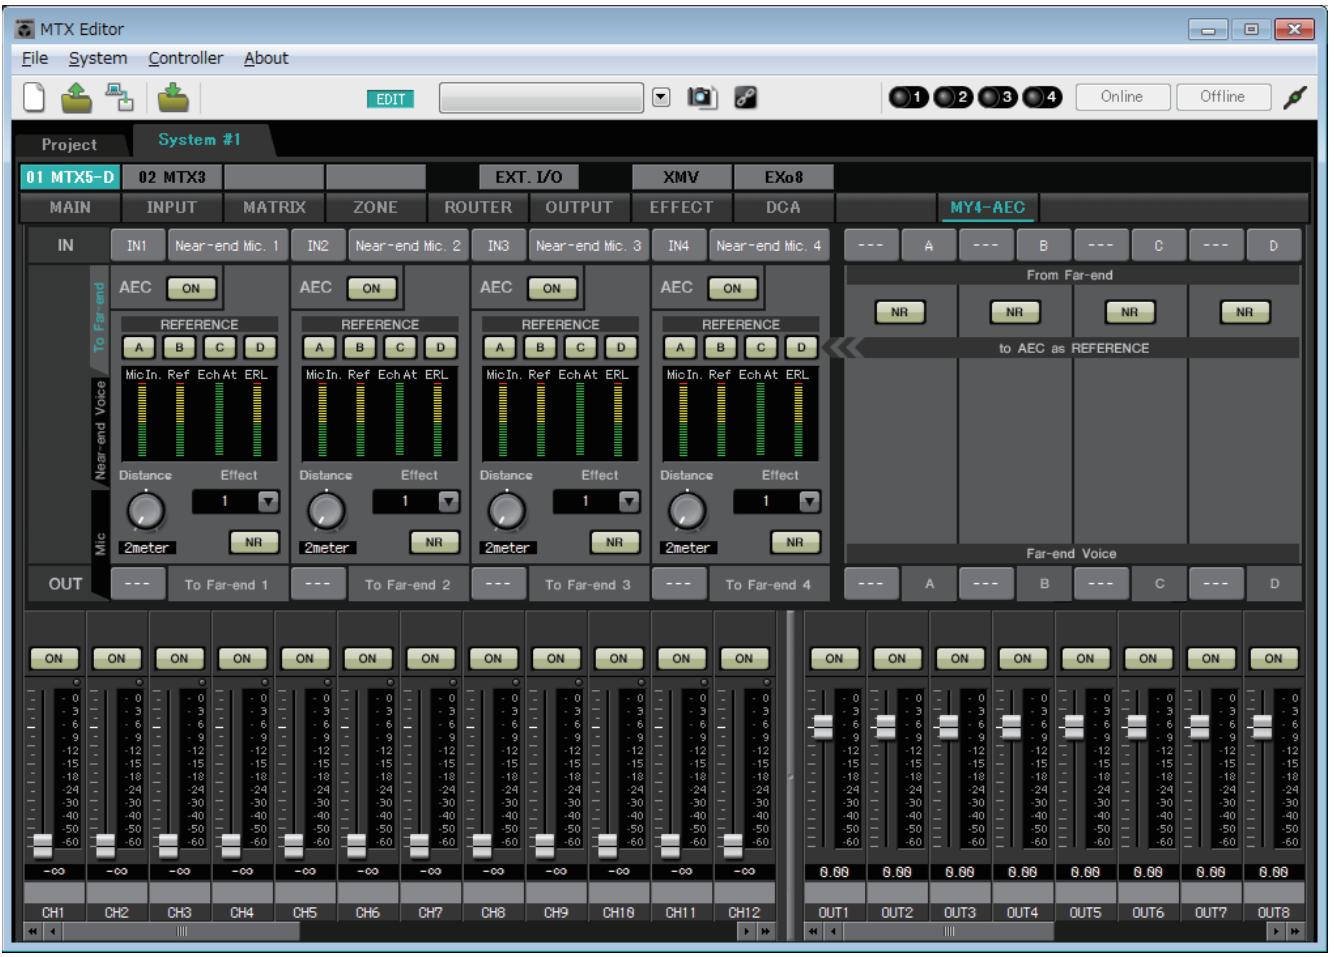
Task: Jump to first output on output scrollbar
Action: 814,932
